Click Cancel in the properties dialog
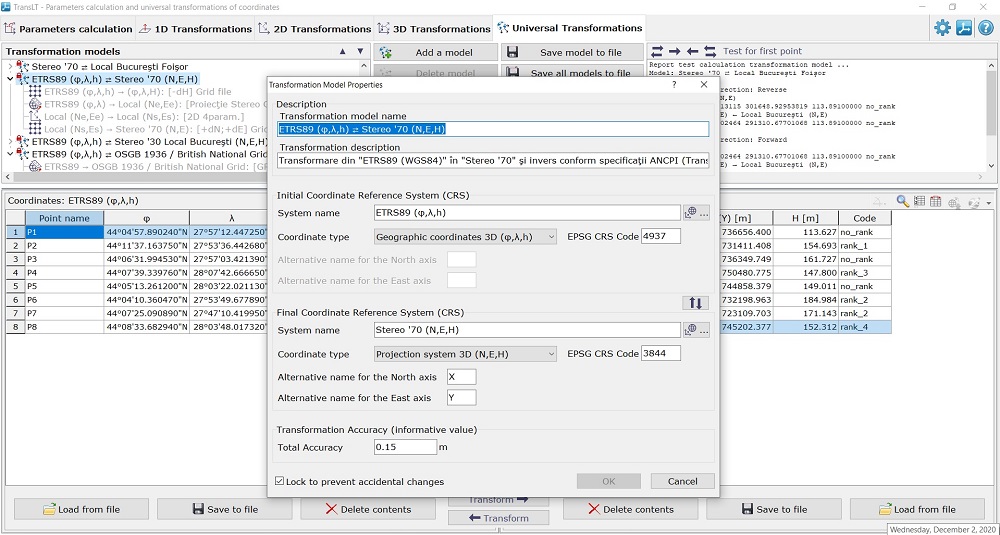1000x535 pixels. click(682, 481)
